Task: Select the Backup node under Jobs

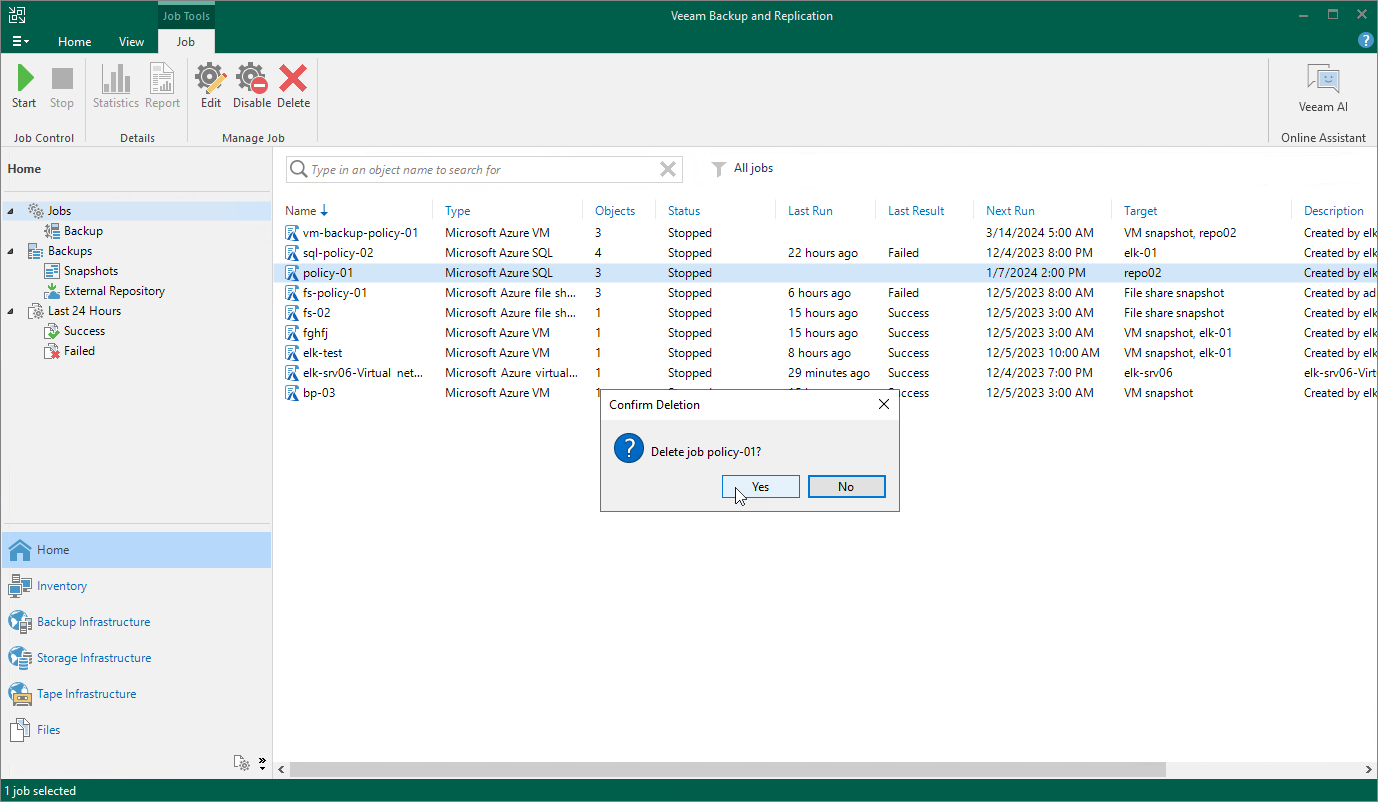Action: (83, 231)
